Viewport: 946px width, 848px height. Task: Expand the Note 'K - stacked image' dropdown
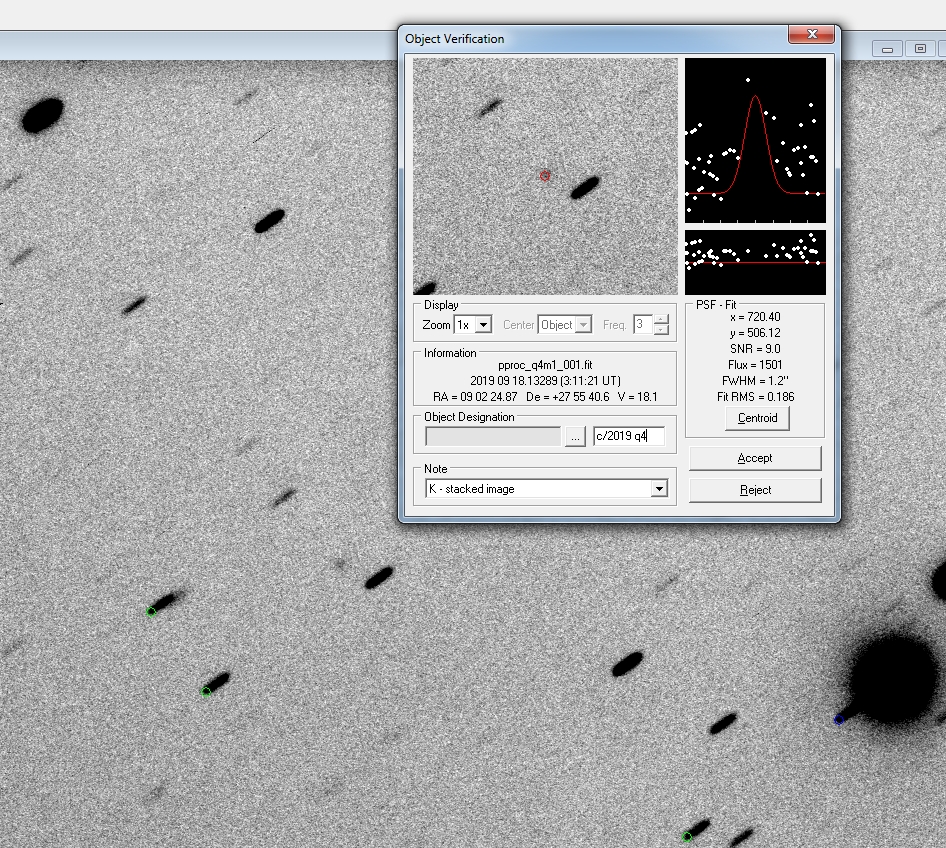(x=659, y=489)
